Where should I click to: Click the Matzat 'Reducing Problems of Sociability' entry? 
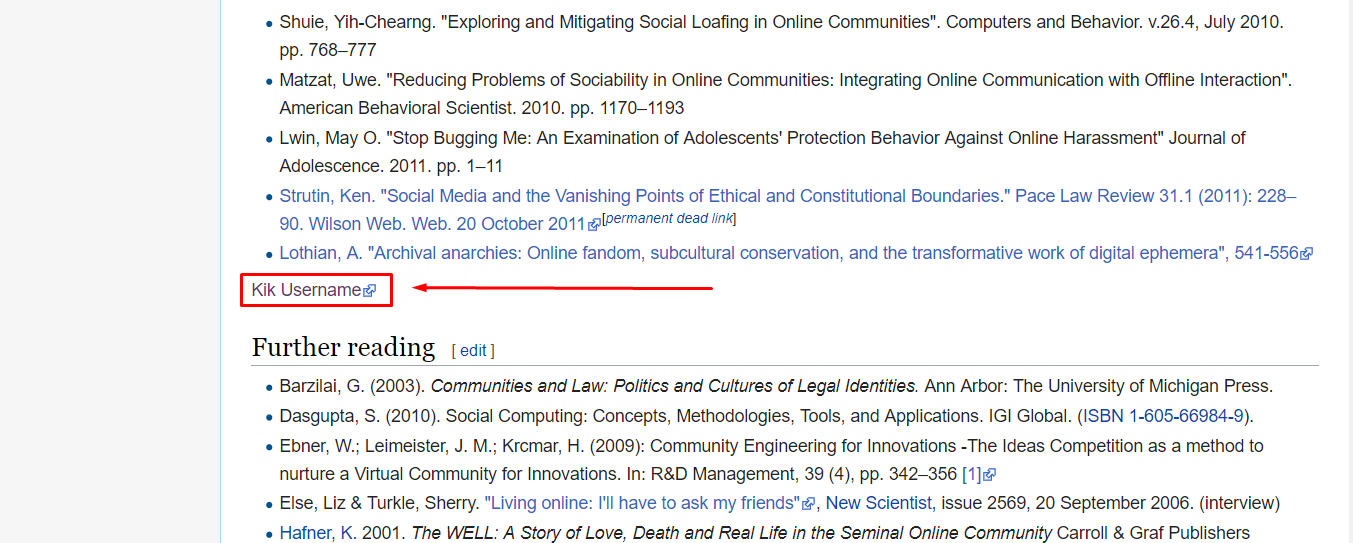click(700, 80)
